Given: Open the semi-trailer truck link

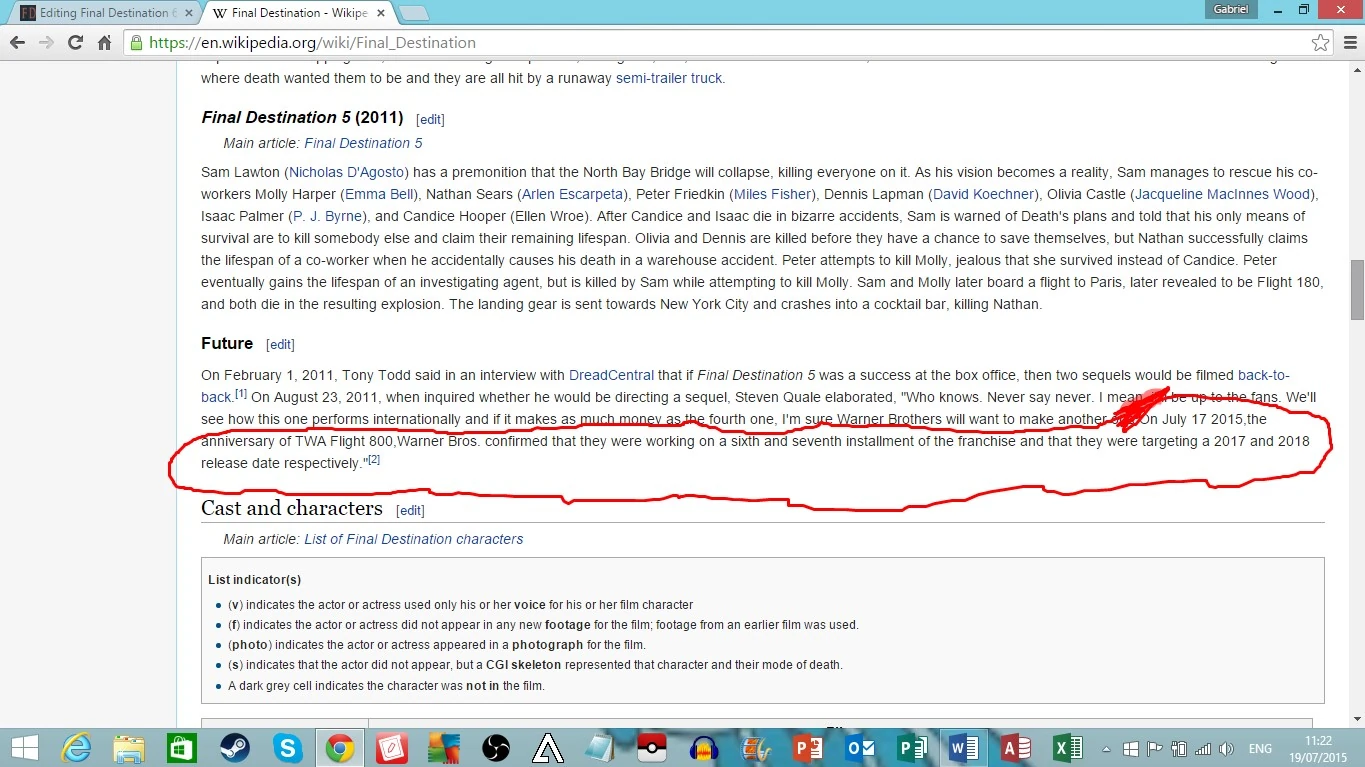Looking at the screenshot, I should pyautogui.click(x=668, y=78).
